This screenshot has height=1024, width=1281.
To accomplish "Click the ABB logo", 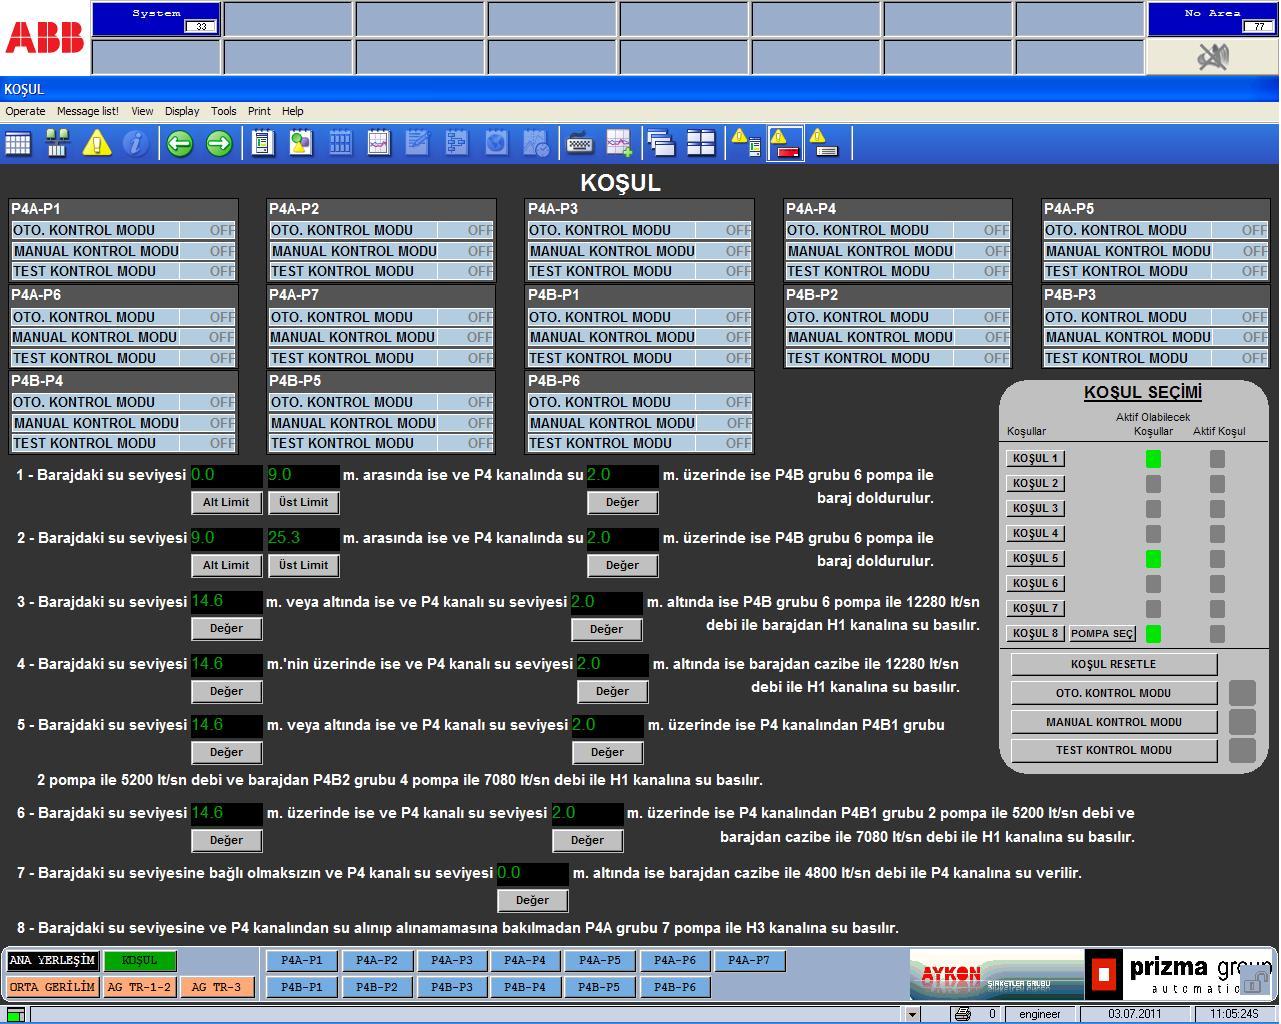I will 45,38.
